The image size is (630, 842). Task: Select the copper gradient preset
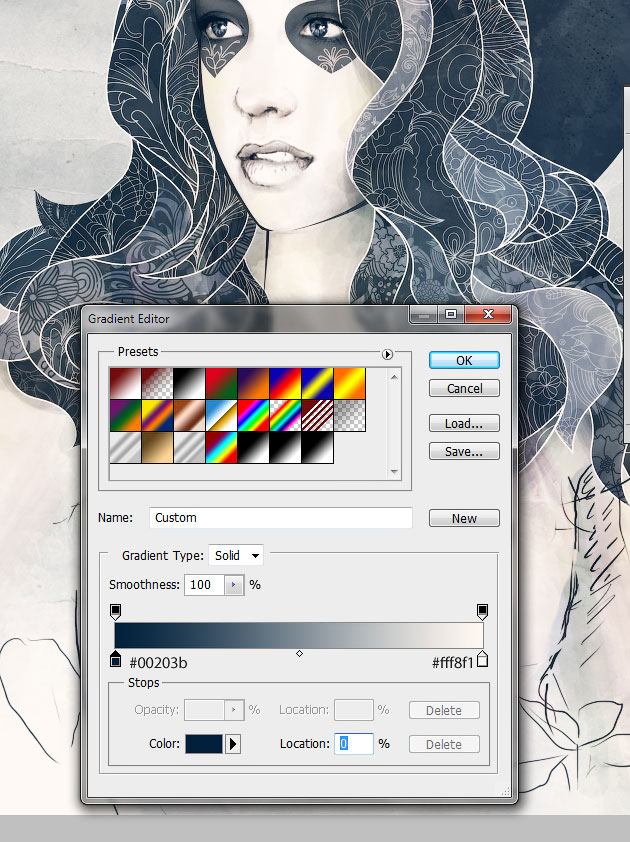coord(189,416)
